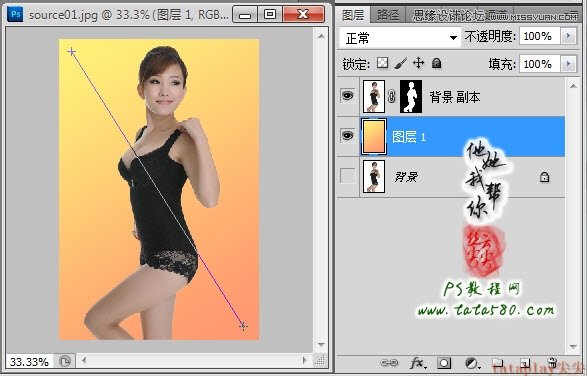Image resolution: width=587 pixels, height=376 pixels.
Task: Lock layer position move icon
Action: click(x=418, y=63)
